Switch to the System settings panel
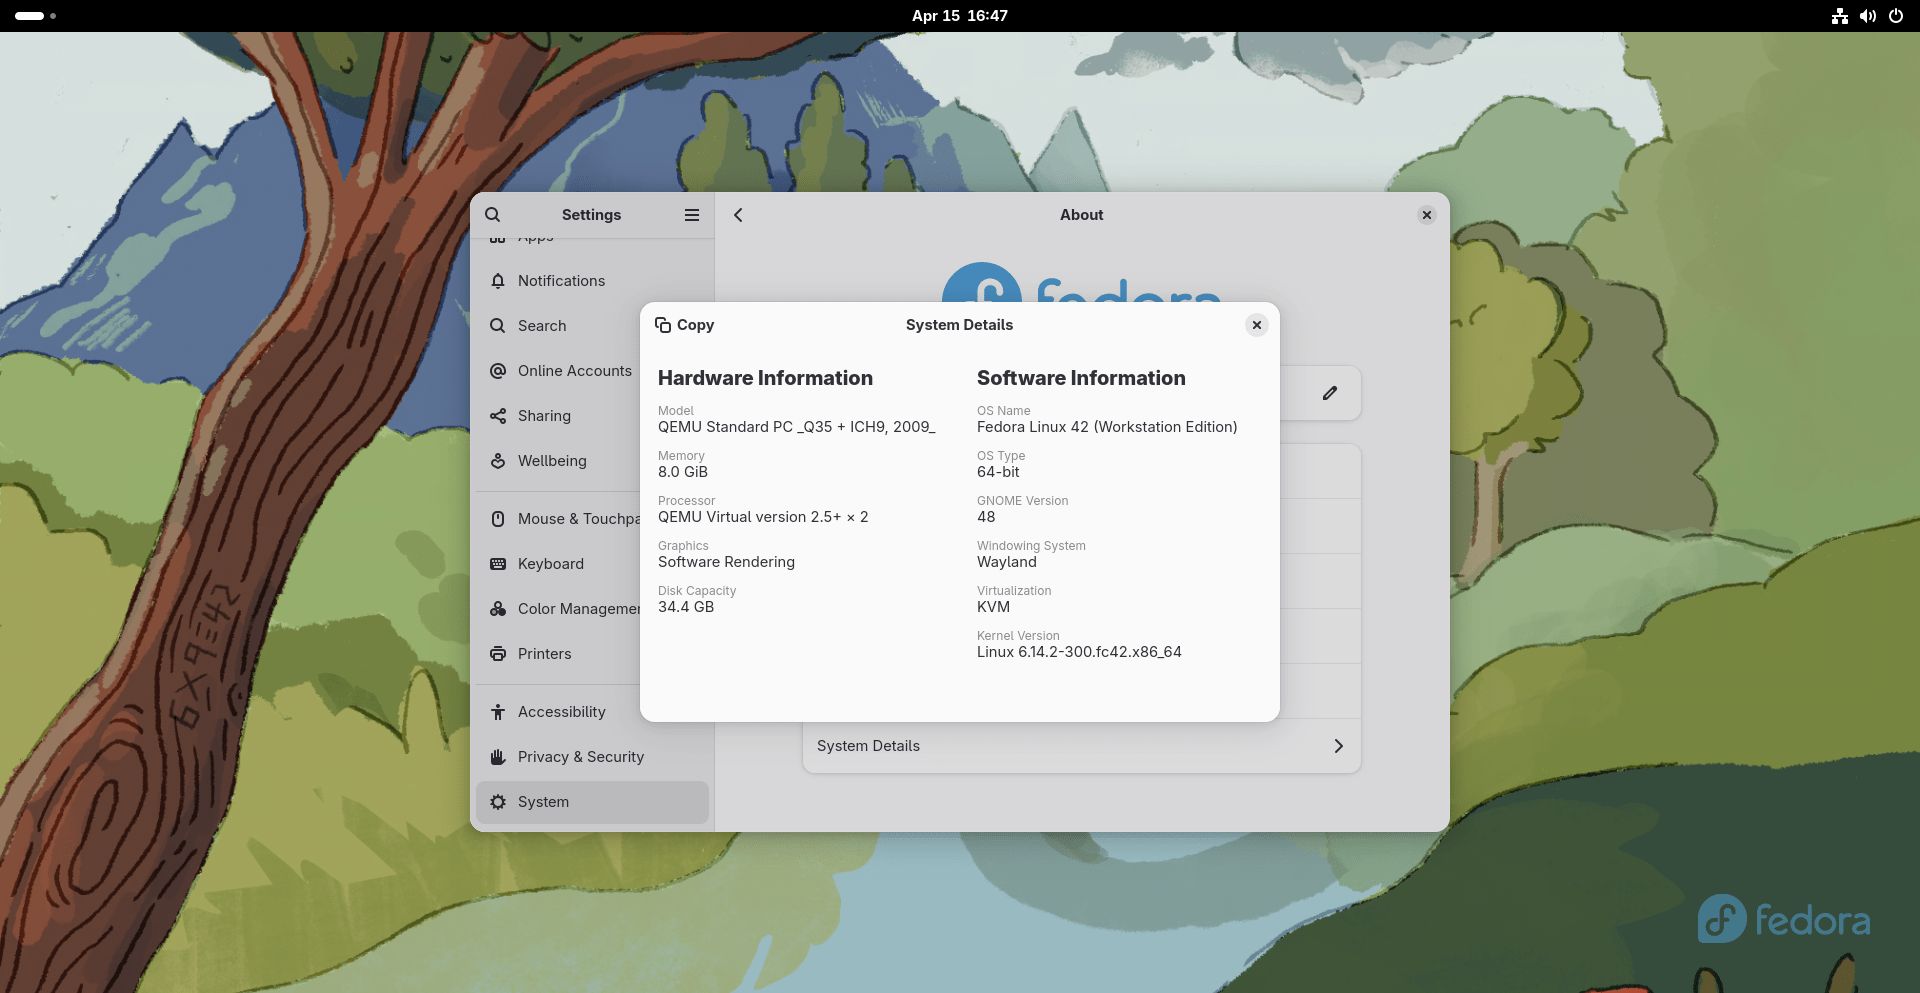1920x993 pixels. click(x=543, y=801)
